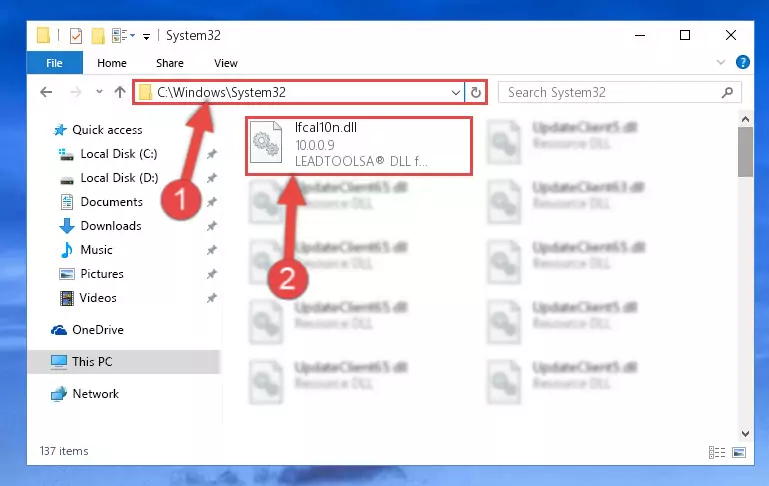Switch to Details view in status bar

point(717,452)
